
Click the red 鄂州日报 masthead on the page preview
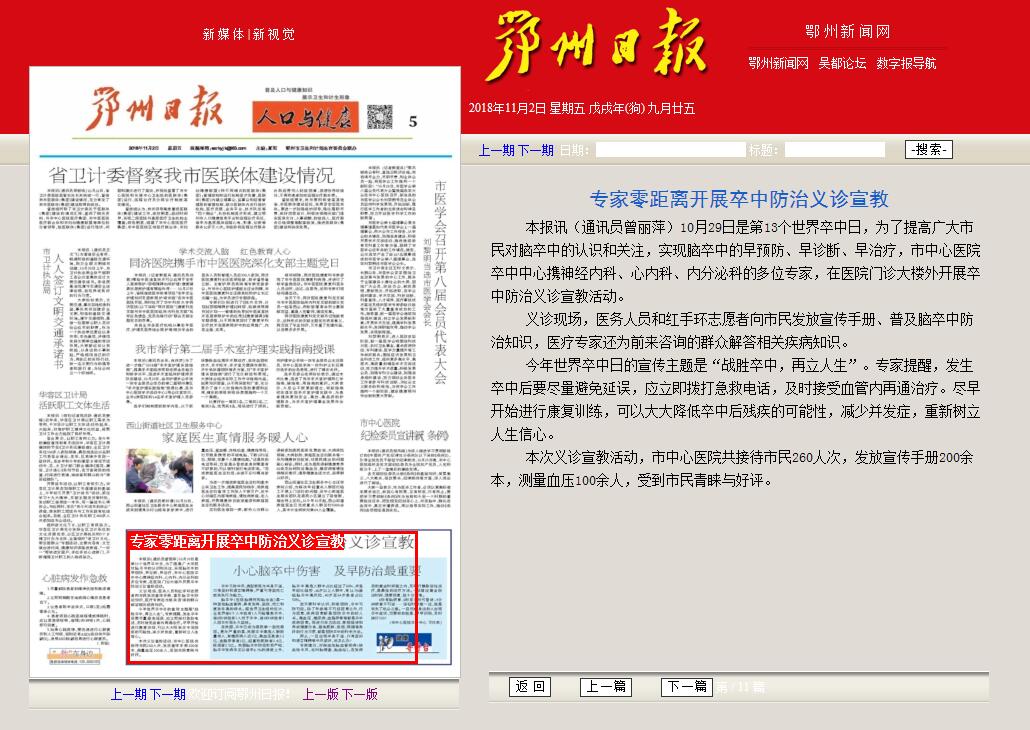[x=154, y=107]
